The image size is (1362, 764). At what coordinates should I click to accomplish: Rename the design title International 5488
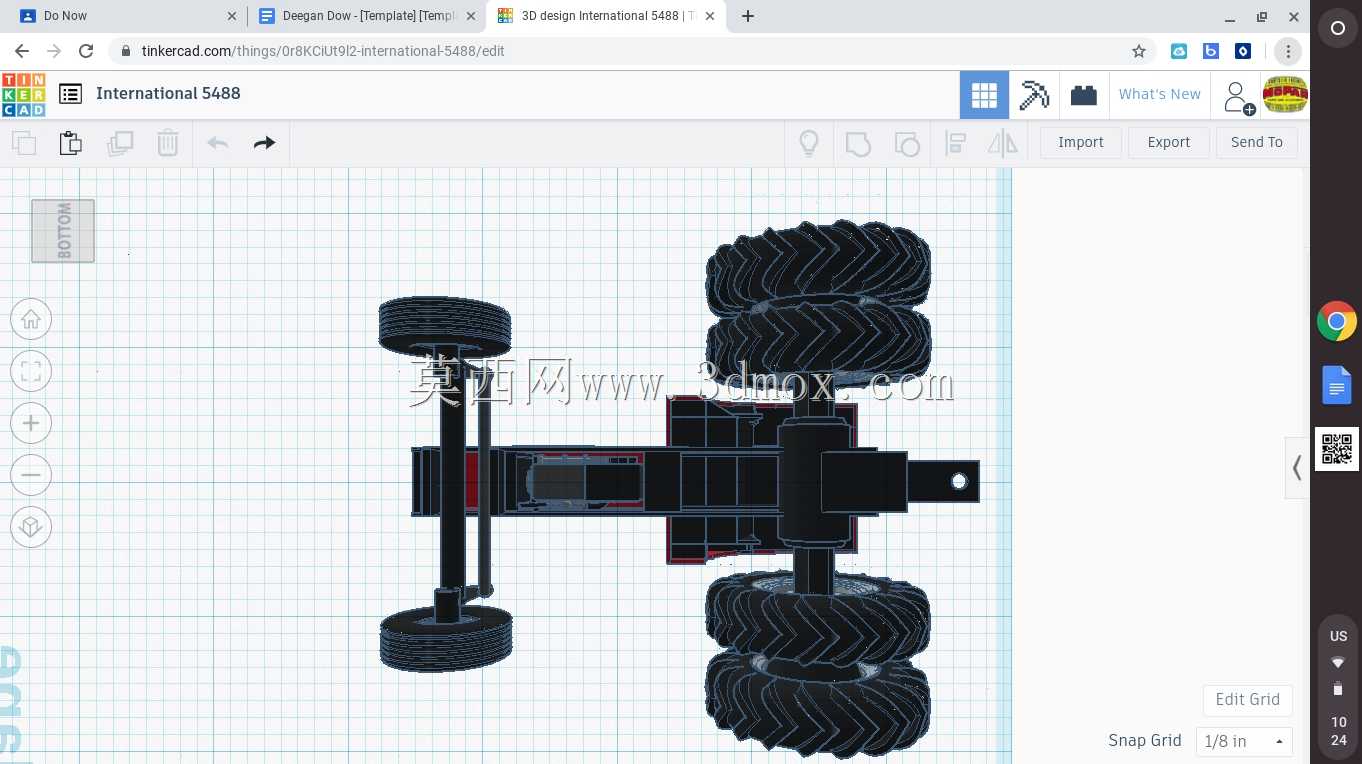168,93
